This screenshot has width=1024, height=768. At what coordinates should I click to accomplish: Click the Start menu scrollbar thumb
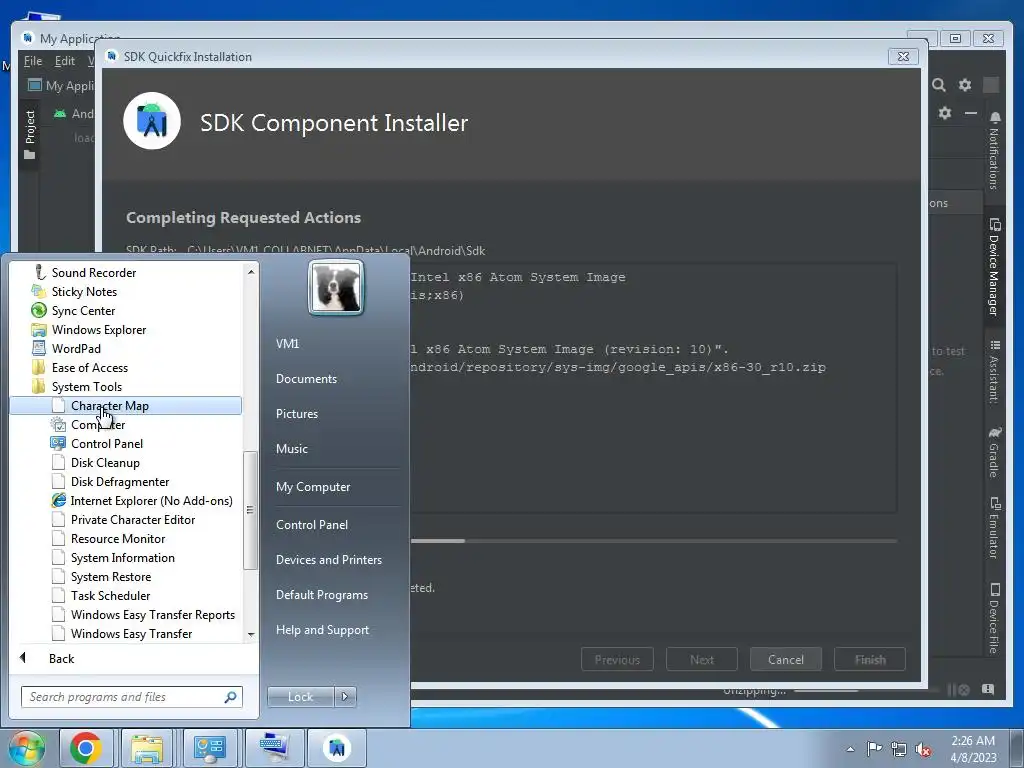tap(250, 510)
